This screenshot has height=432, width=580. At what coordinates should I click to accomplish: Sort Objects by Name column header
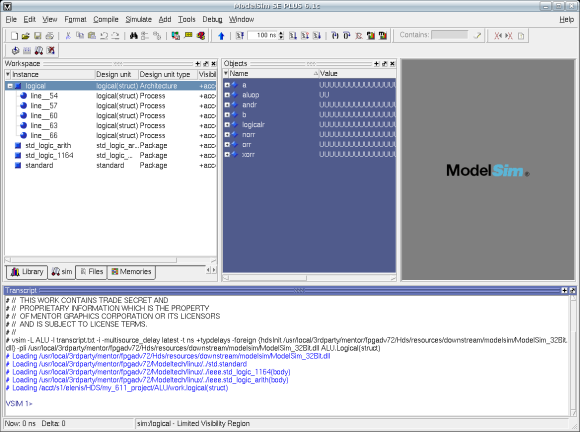pos(272,74)
